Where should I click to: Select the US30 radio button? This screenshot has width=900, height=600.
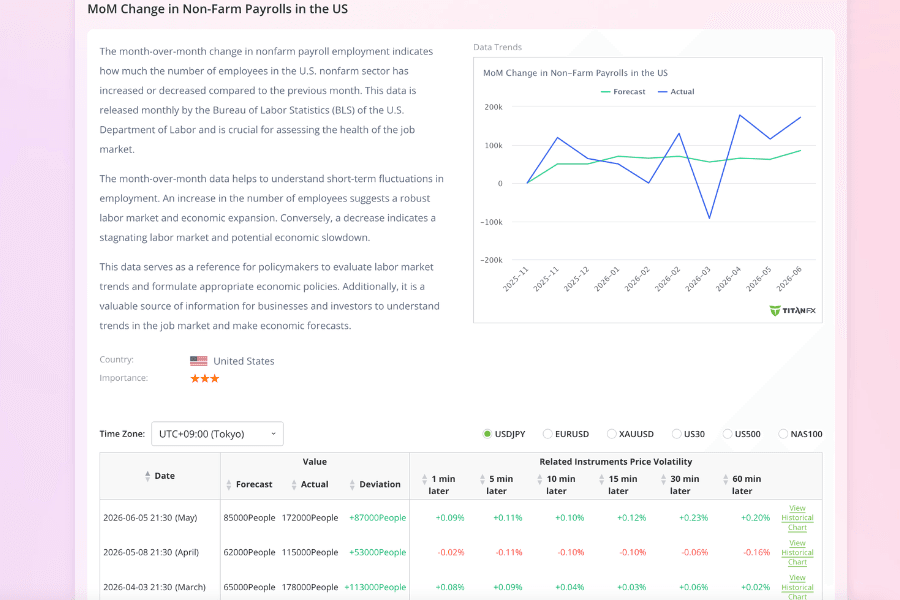pyautogui.click(x=677, y=434)
